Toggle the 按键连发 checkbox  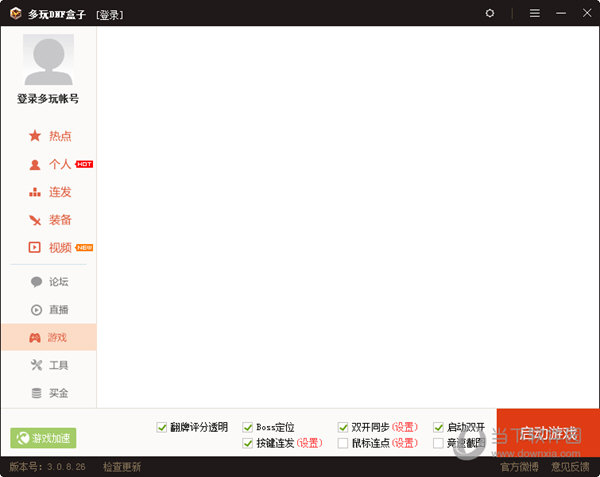tap(248, 443)
